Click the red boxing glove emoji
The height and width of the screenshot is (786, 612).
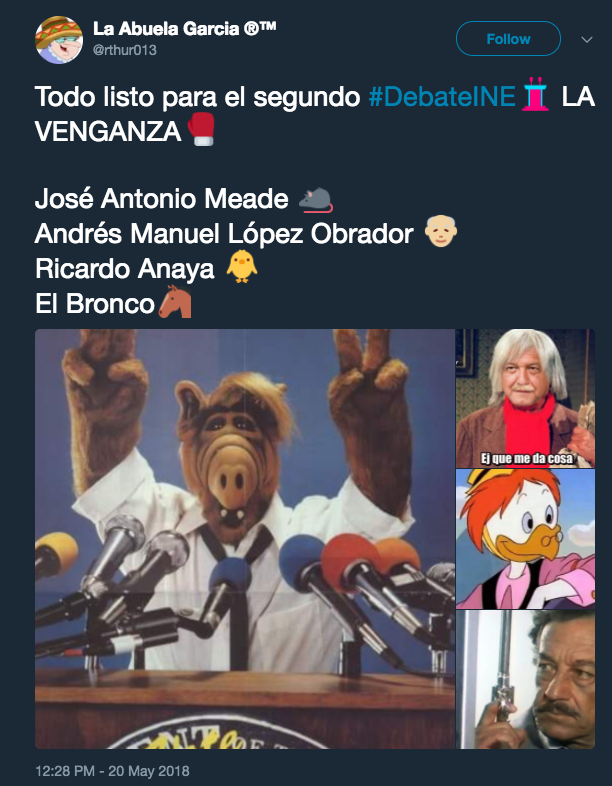point(201,129)
